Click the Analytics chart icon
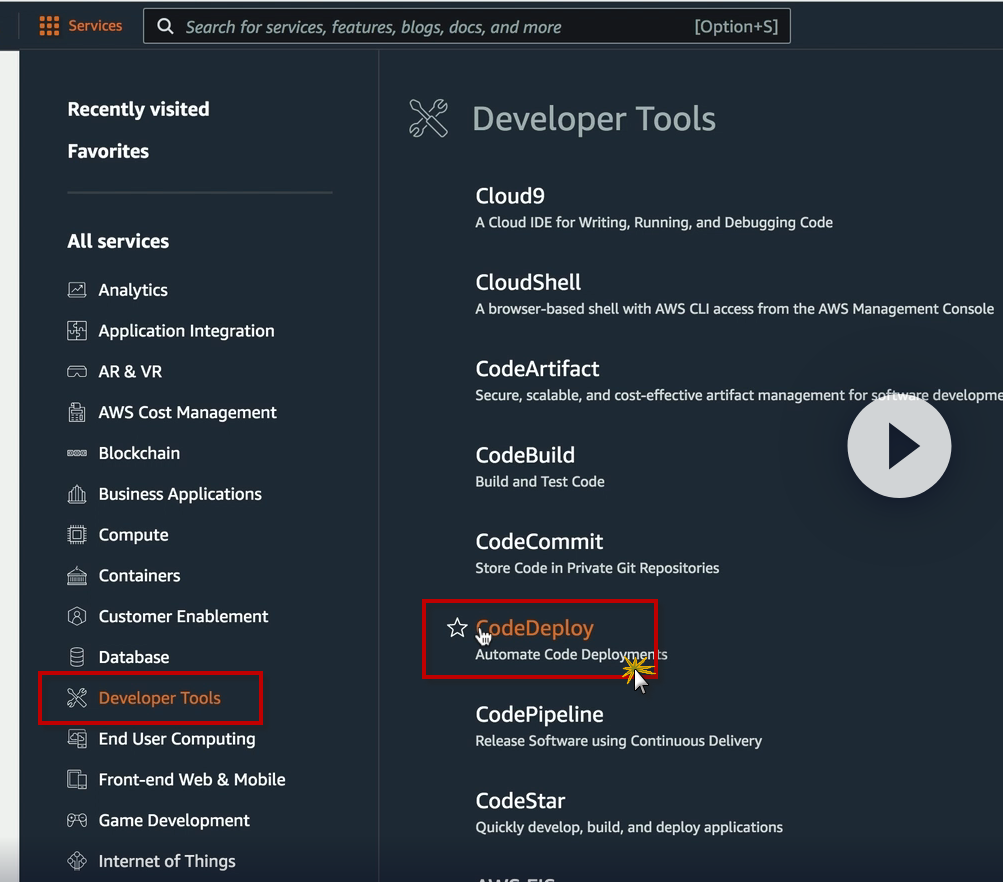 pyautogui.click(x=77, y=290)
